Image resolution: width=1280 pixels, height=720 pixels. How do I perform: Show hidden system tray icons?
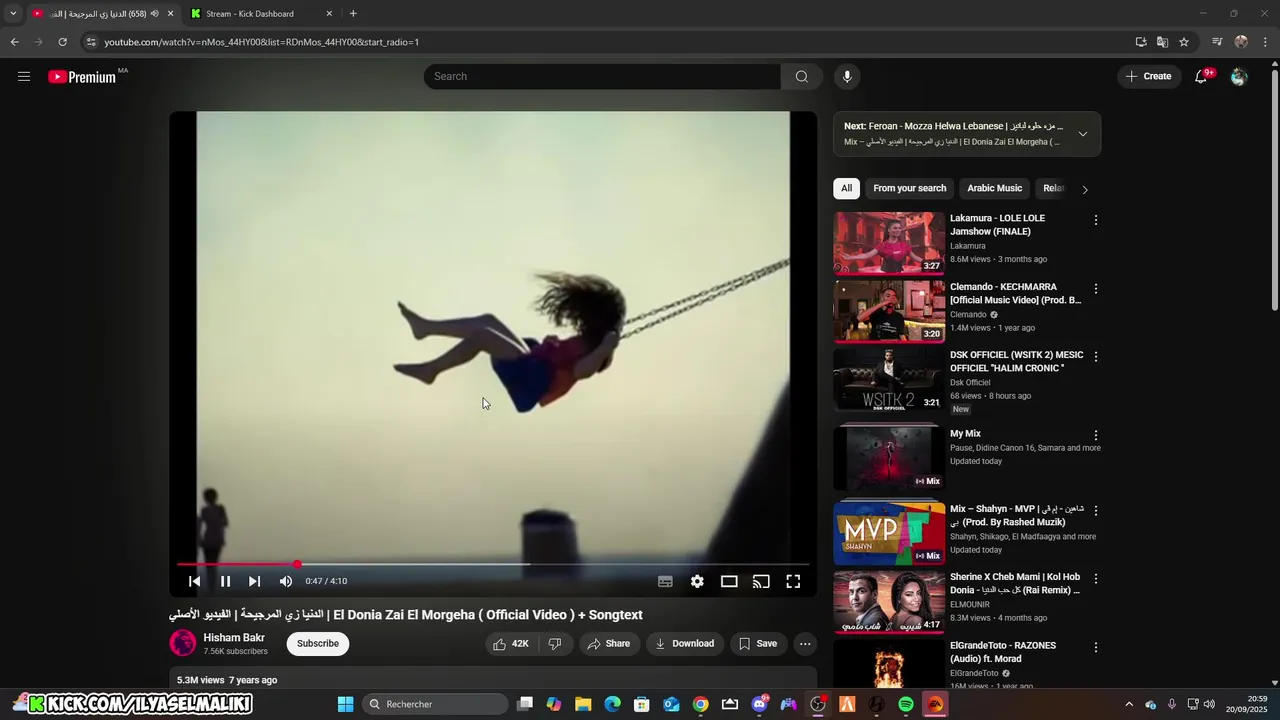[x=1129, y=704]
